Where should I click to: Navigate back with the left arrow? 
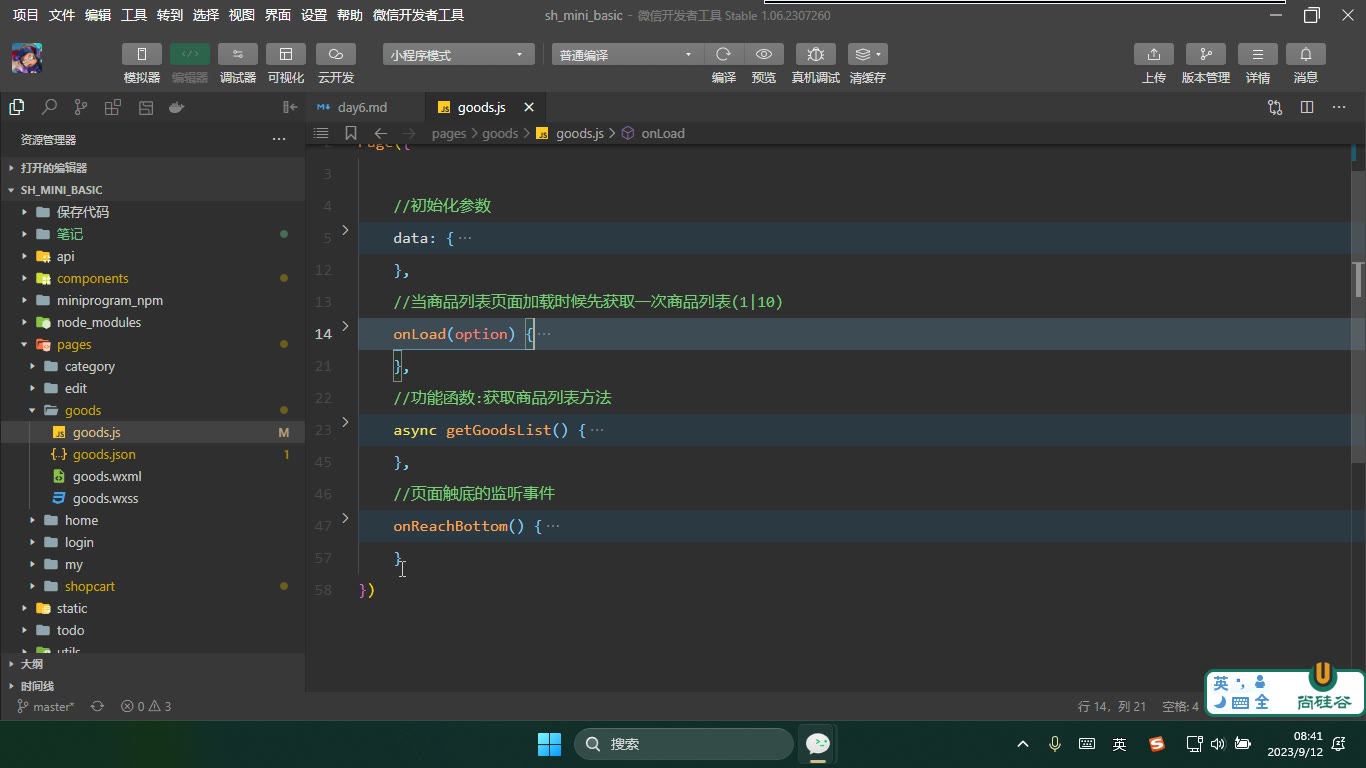click(380, 133)
